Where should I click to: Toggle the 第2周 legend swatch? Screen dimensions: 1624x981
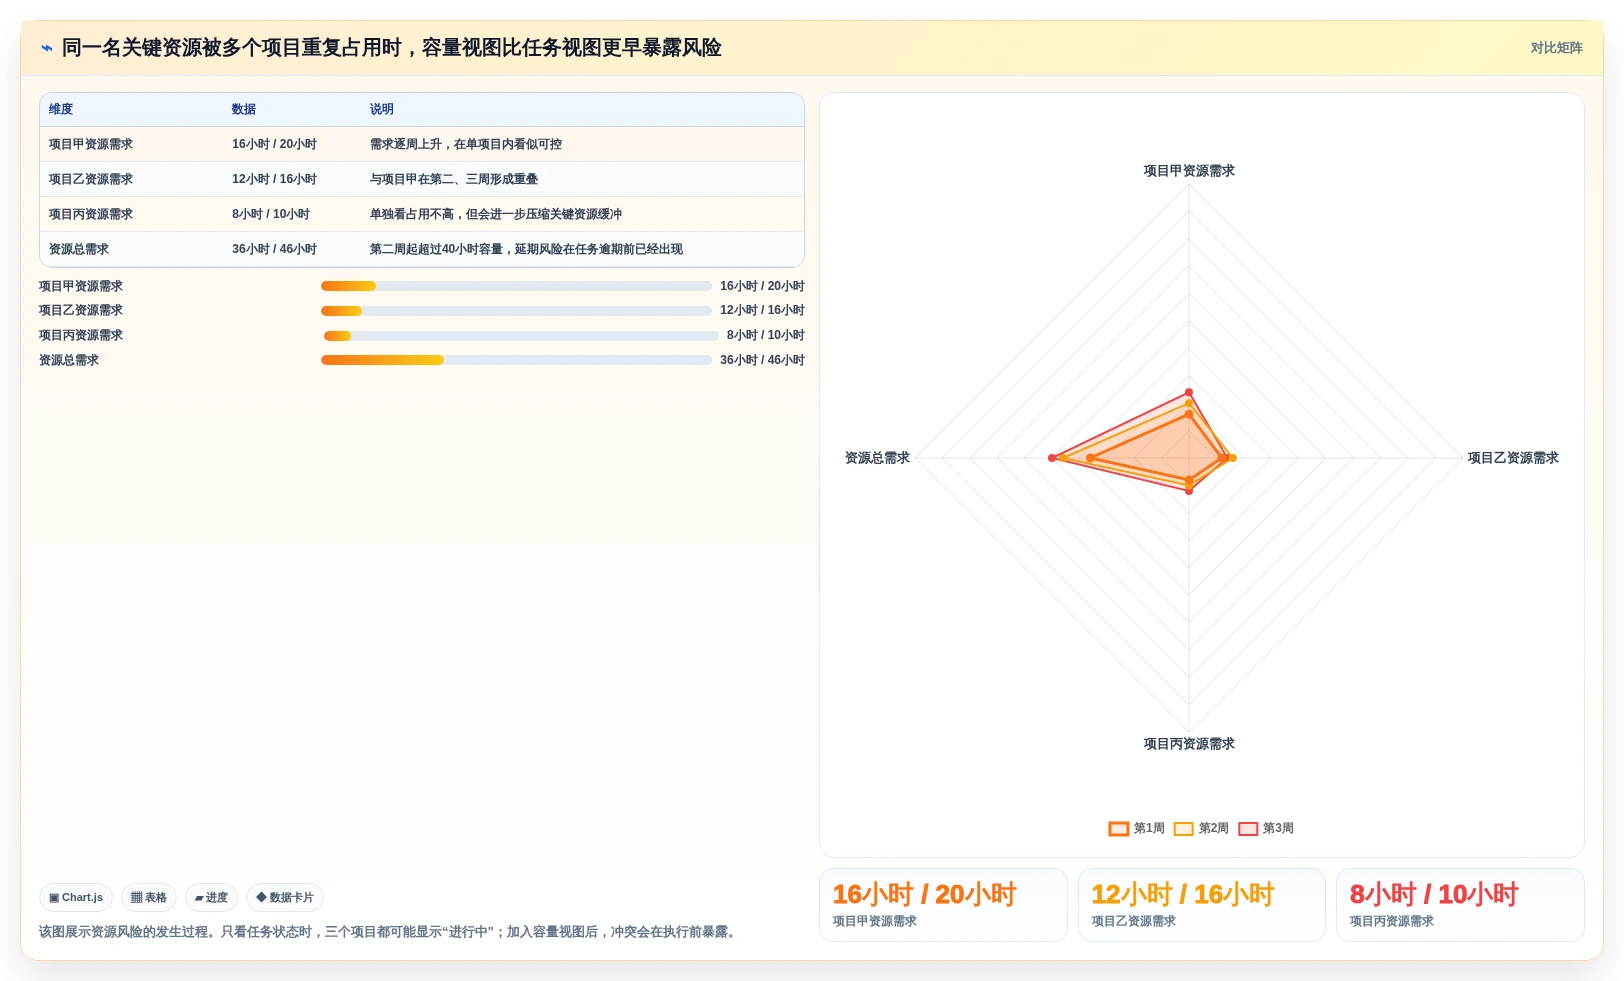coord(1184,829)
